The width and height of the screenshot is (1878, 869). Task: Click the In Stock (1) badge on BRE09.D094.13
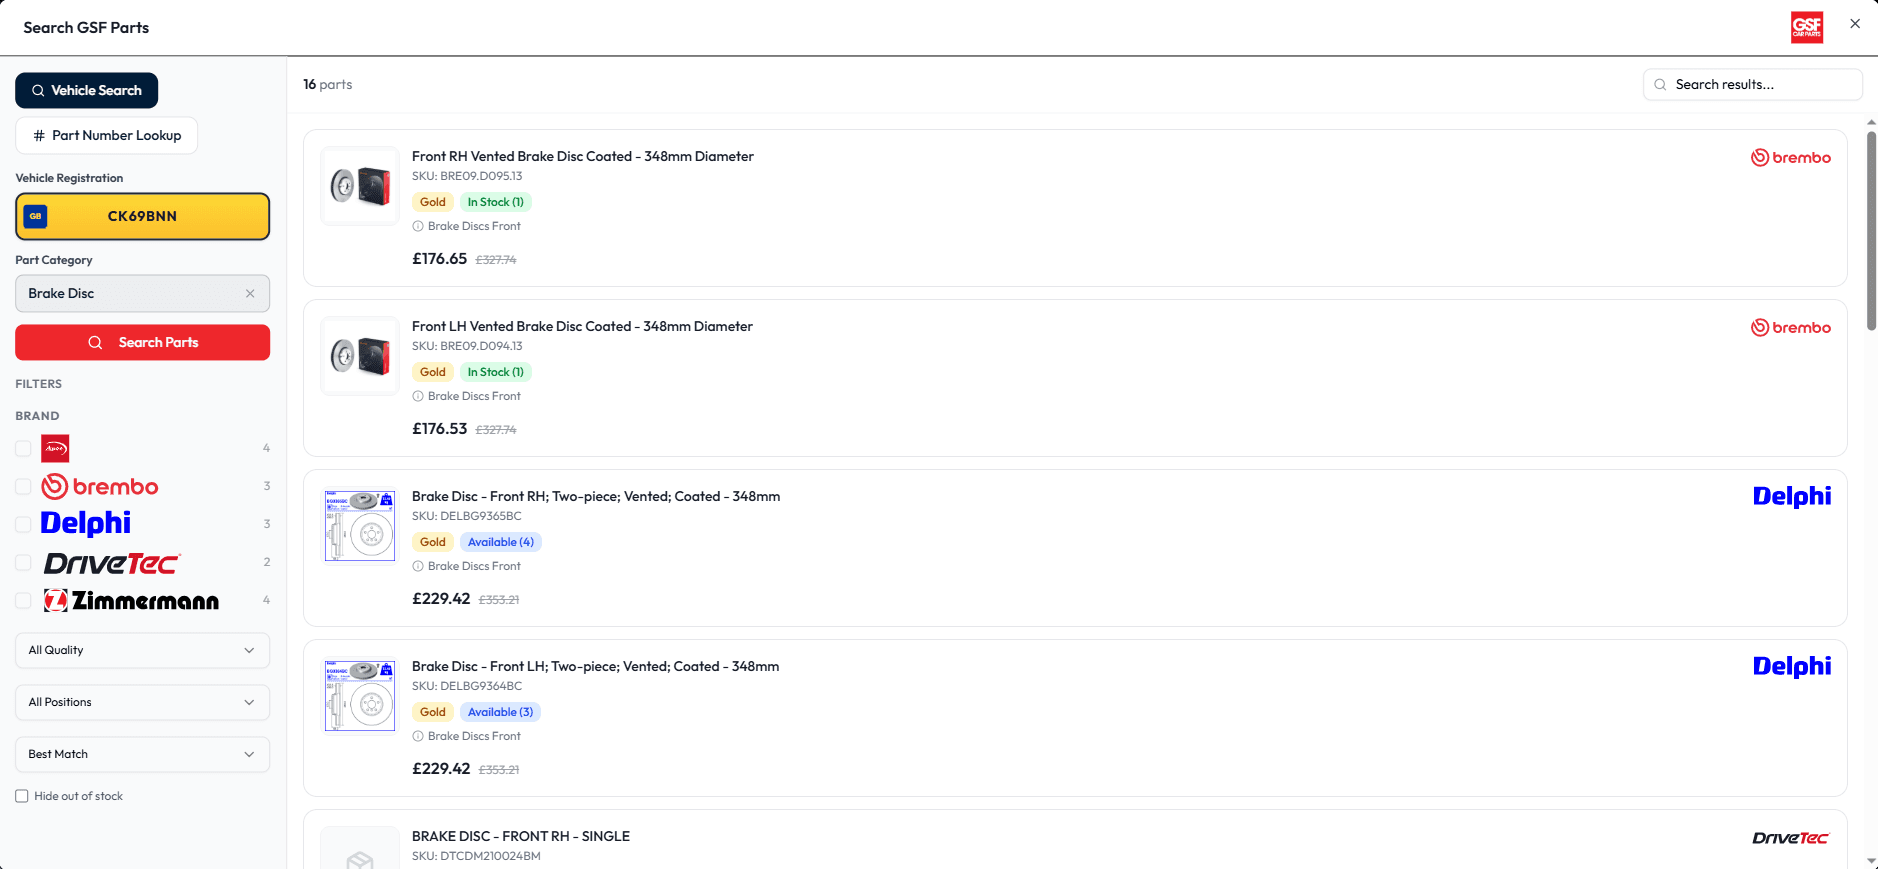[495, 372]
